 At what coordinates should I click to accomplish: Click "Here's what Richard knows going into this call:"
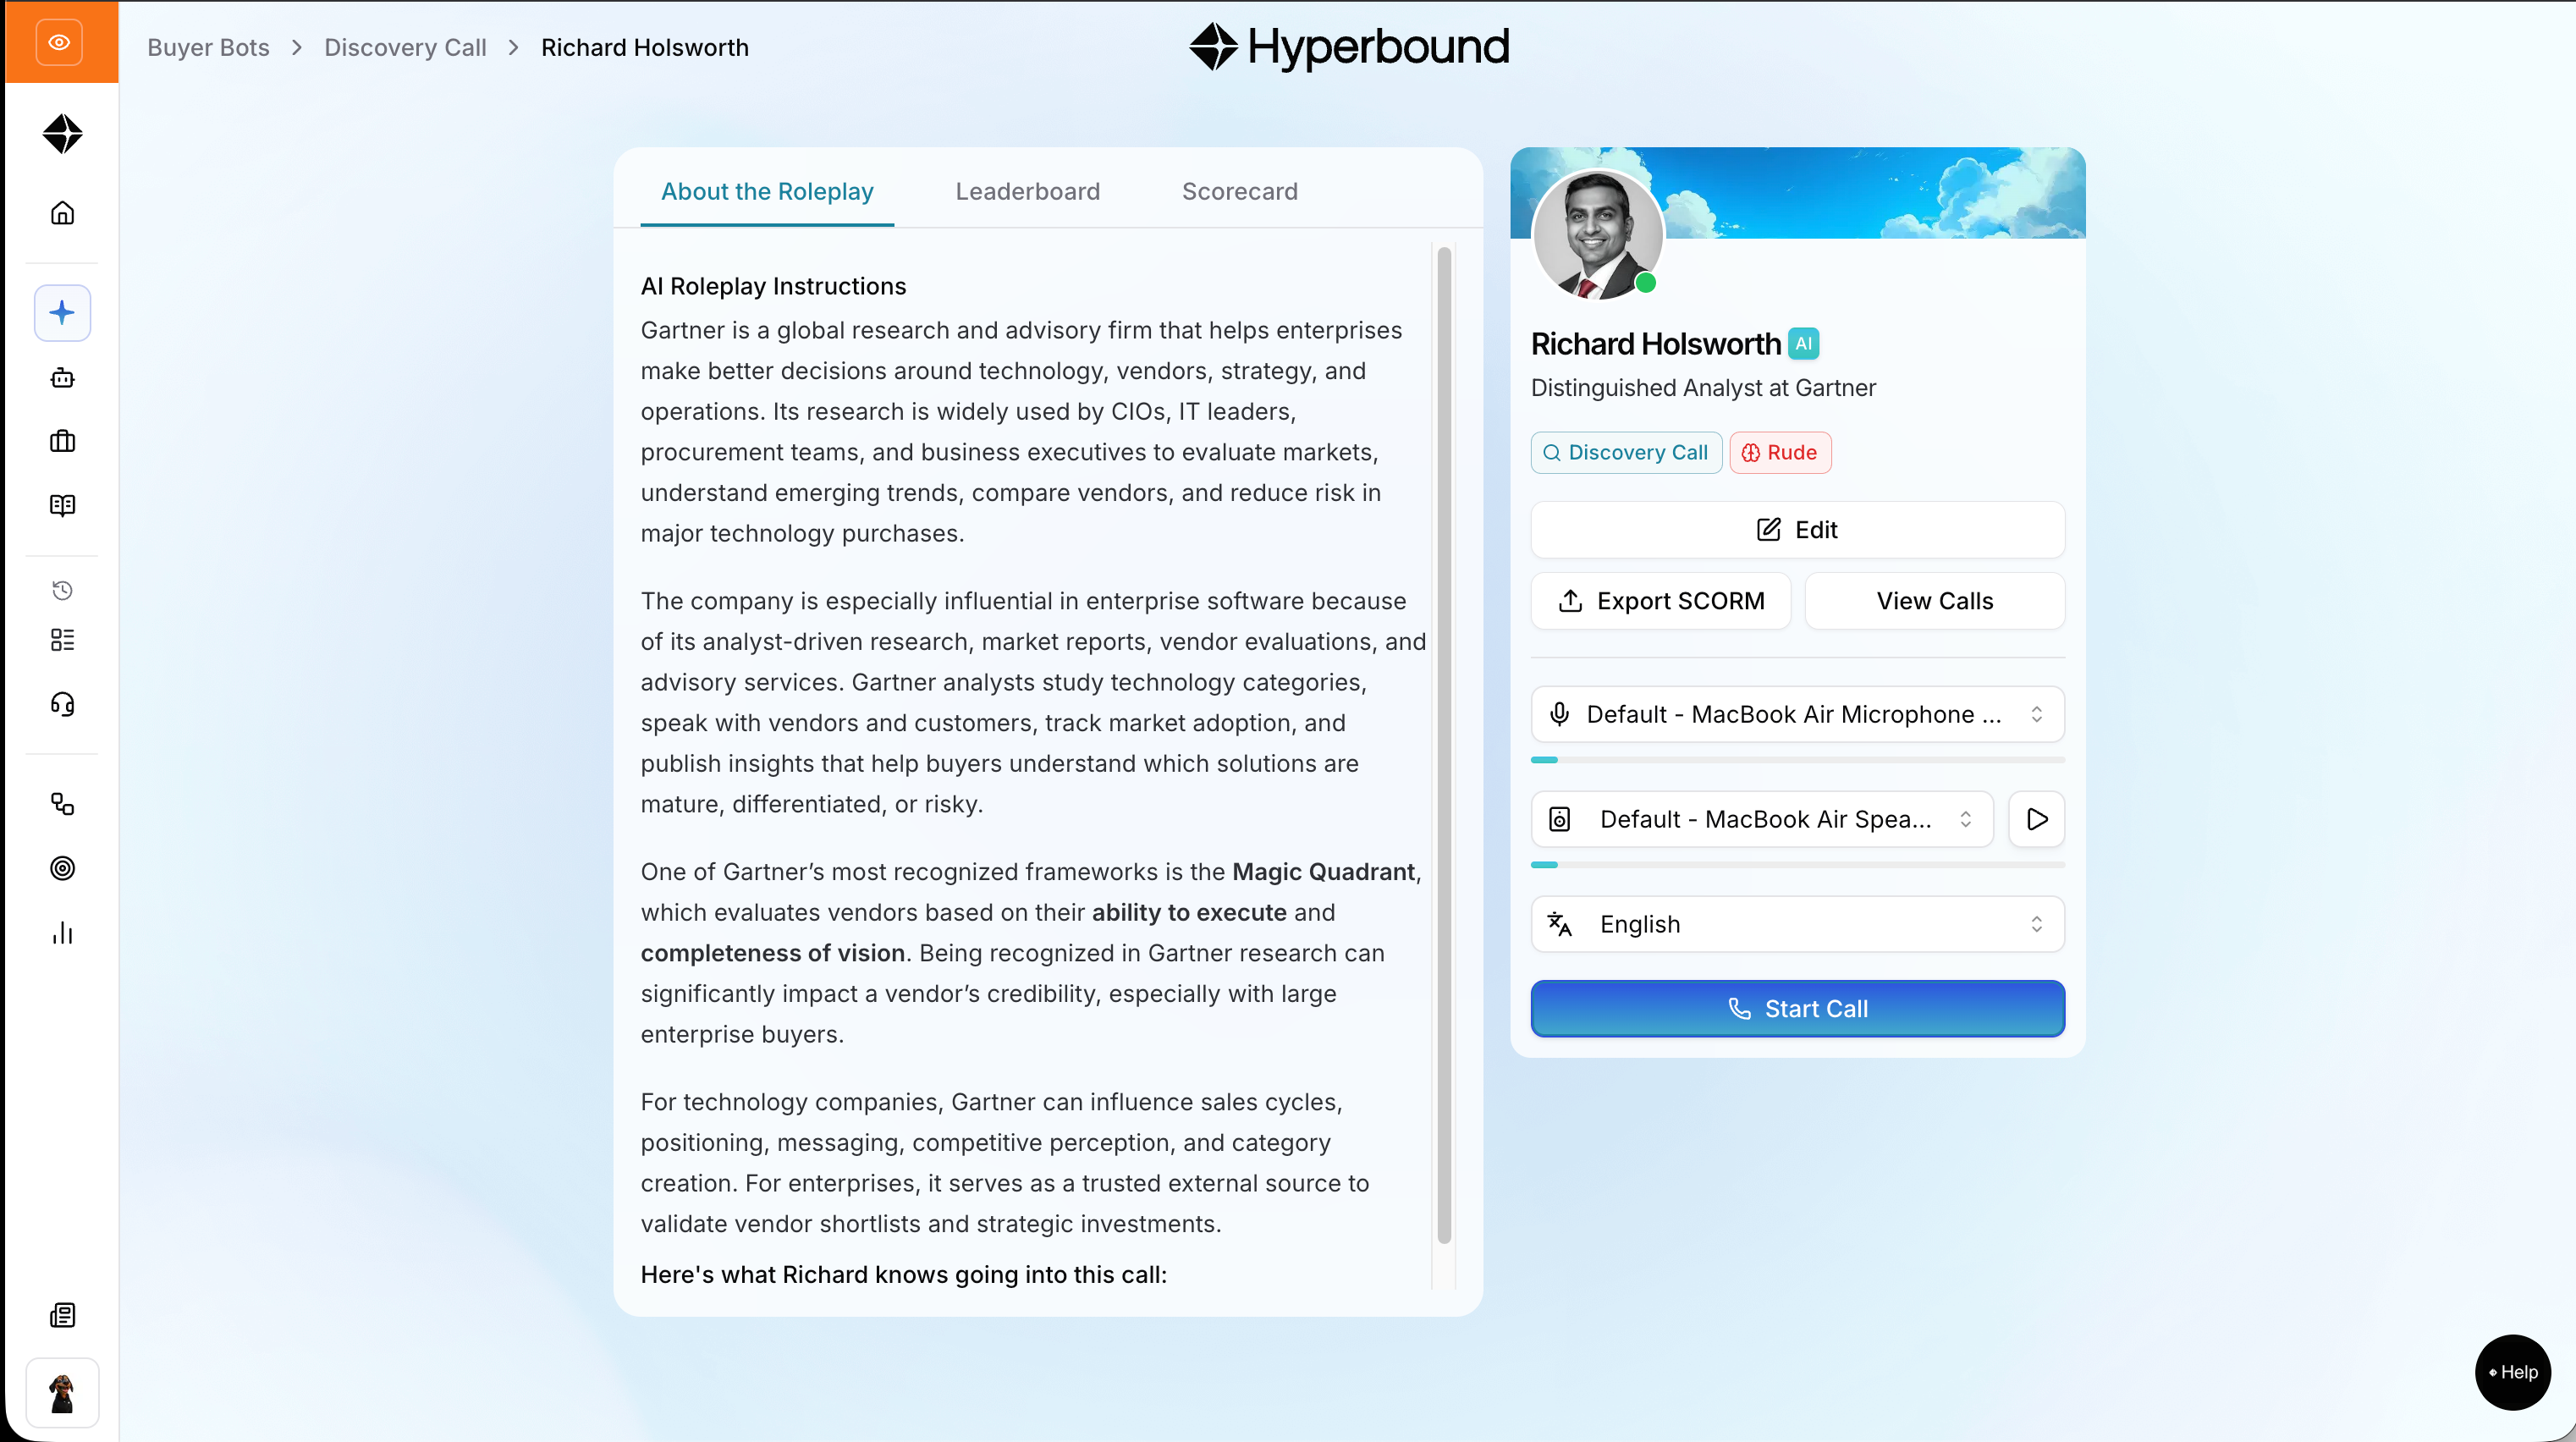tap(903, 1275)
